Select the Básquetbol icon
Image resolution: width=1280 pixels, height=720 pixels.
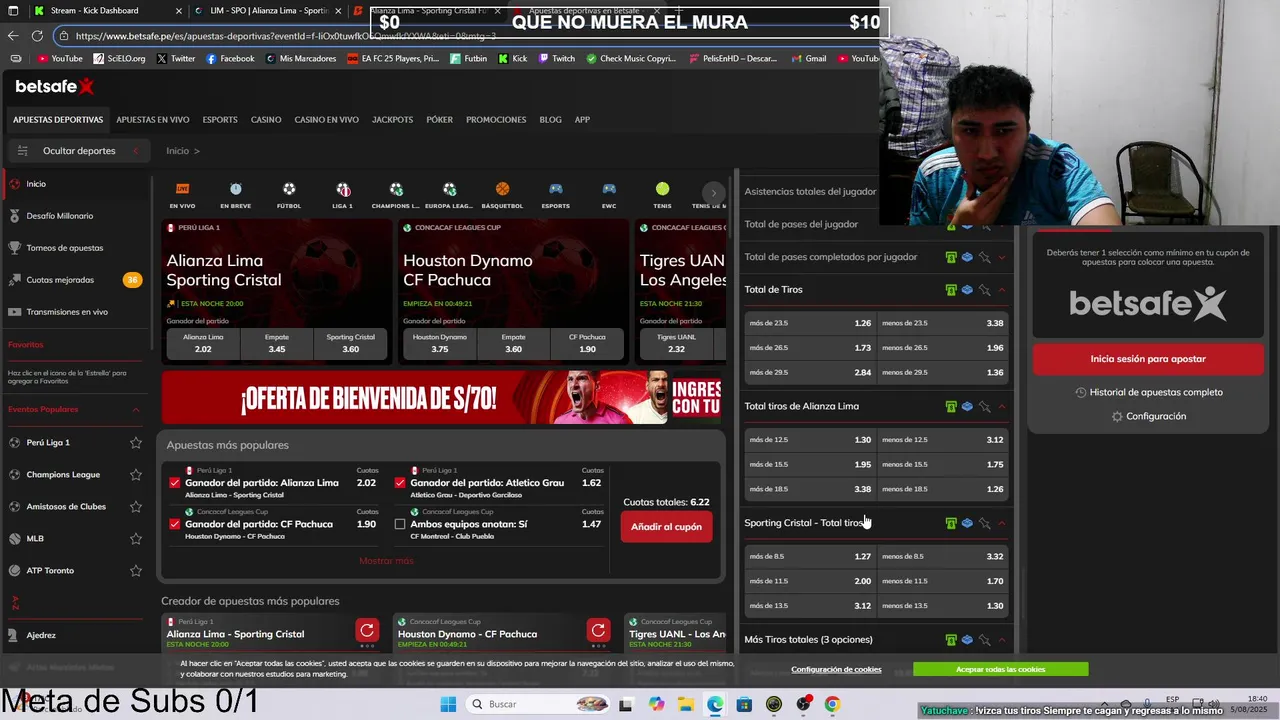(x=502, y=189)
